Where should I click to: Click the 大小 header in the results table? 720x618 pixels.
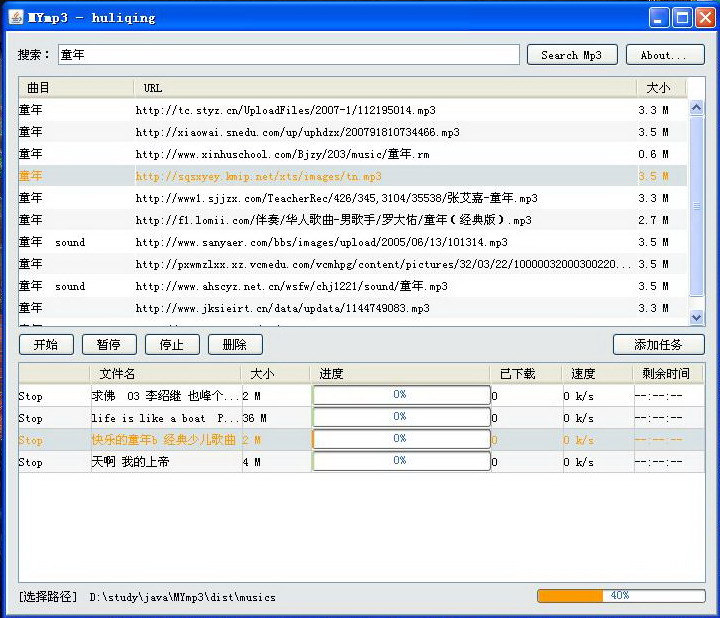661,88
